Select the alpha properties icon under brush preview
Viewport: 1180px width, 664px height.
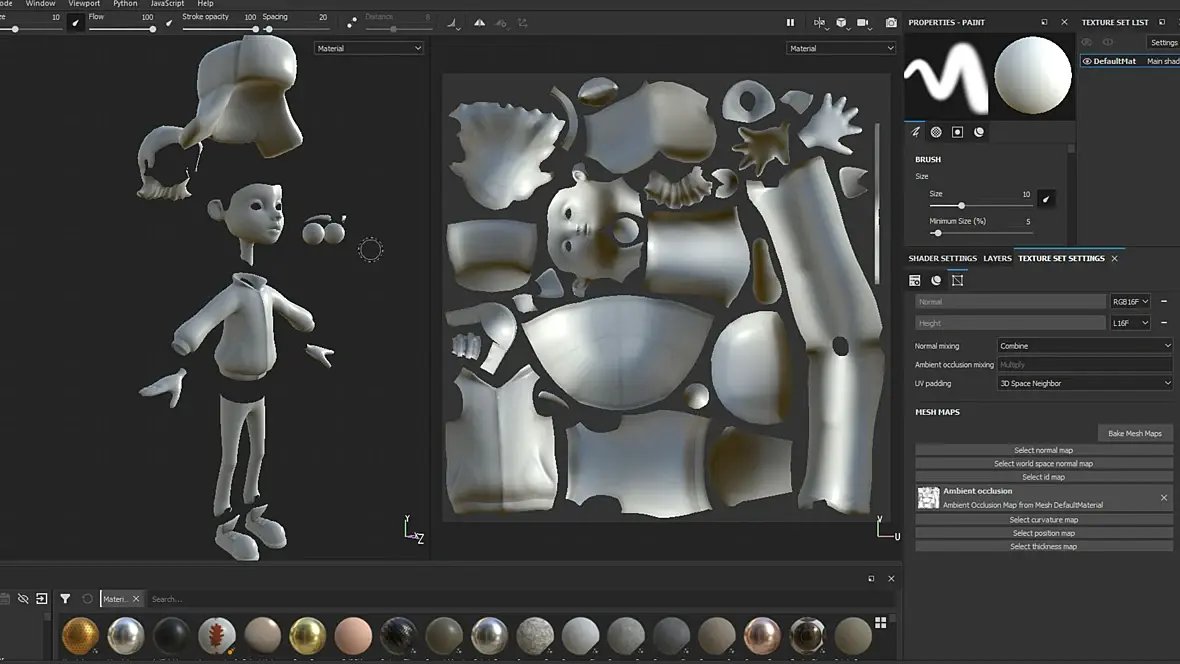936,132
